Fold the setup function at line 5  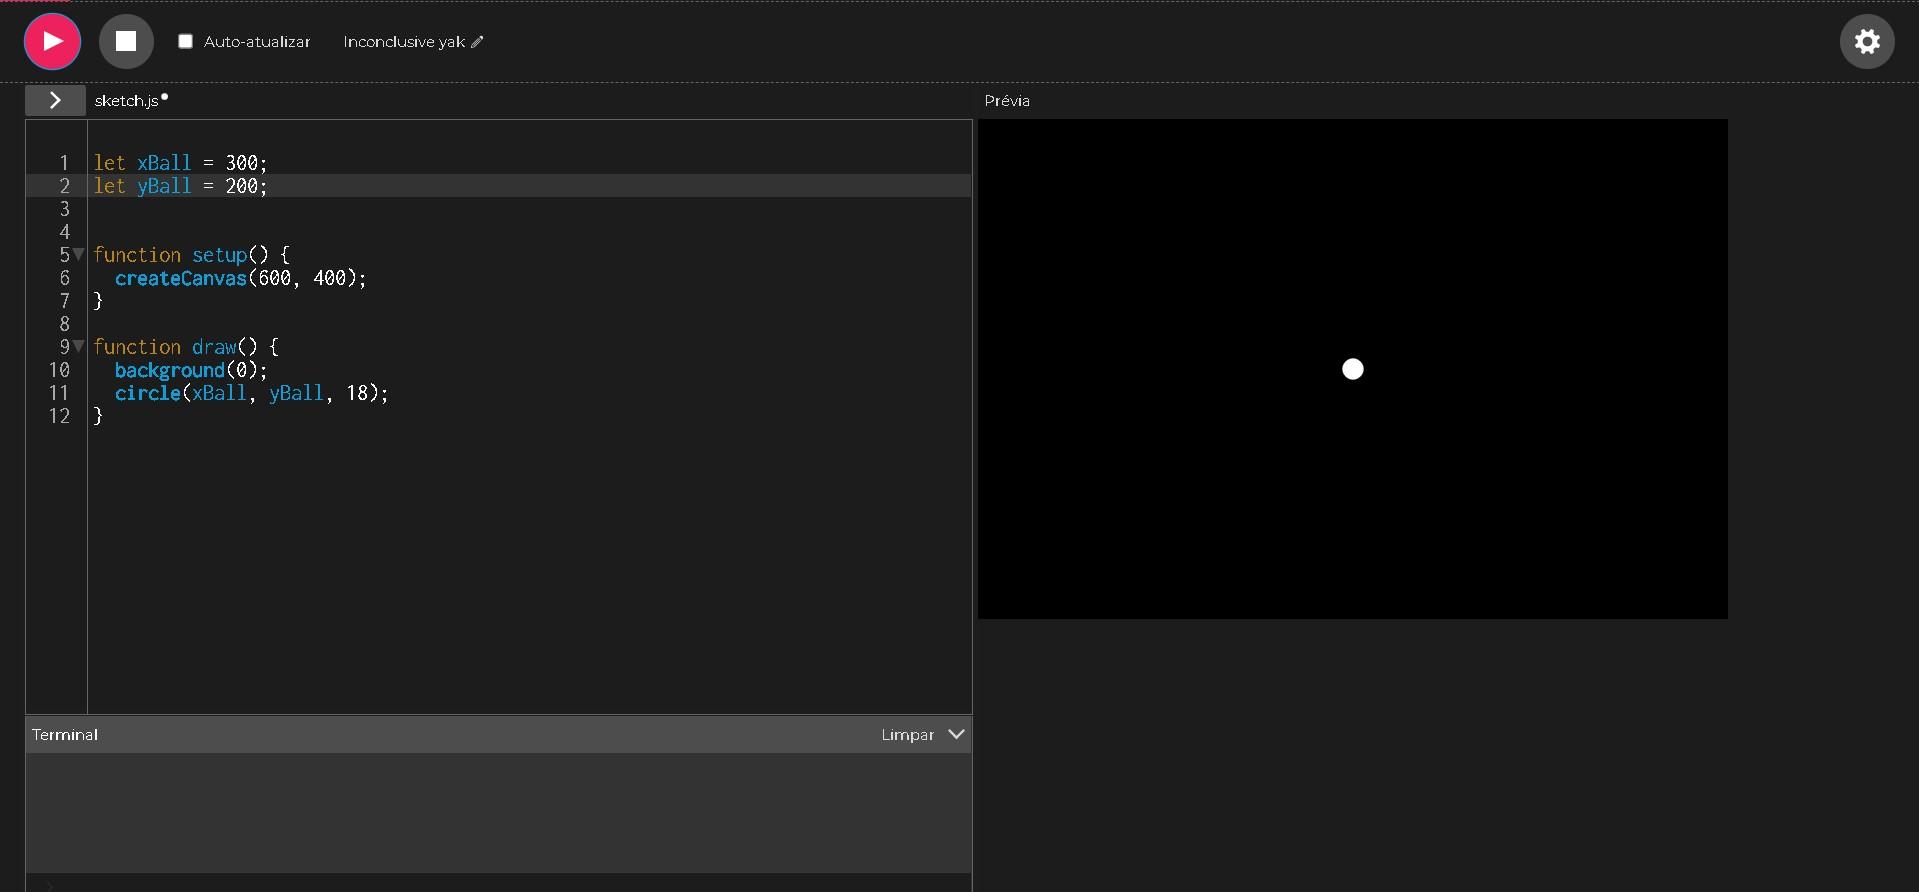(79, 255)
